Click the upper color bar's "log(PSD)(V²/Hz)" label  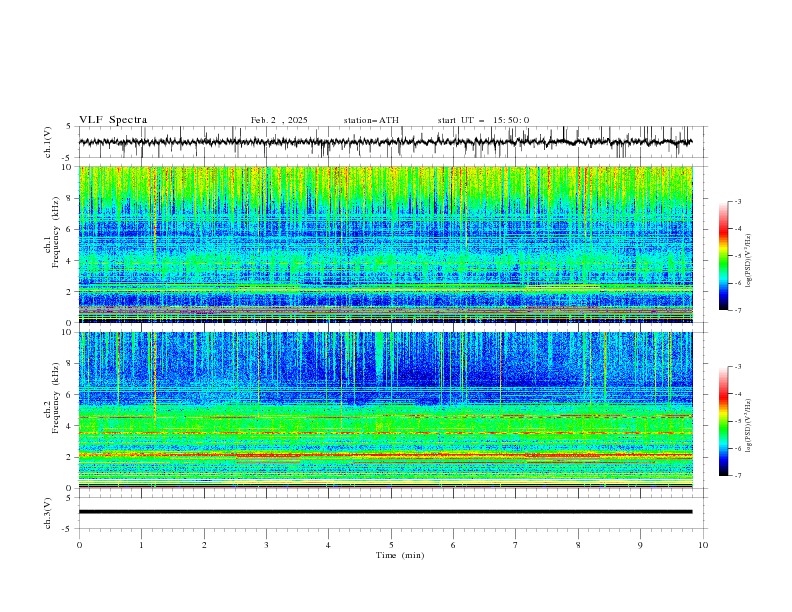(748, 260)
